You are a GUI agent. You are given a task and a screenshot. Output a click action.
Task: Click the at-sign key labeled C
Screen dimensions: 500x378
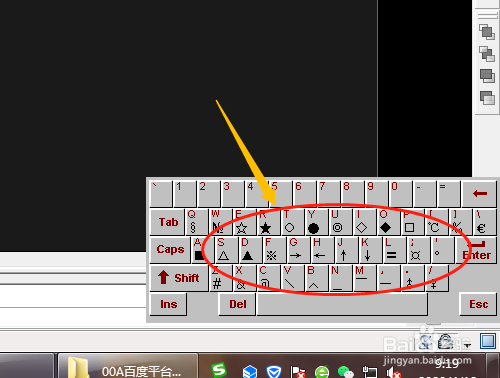click(268, 278)
